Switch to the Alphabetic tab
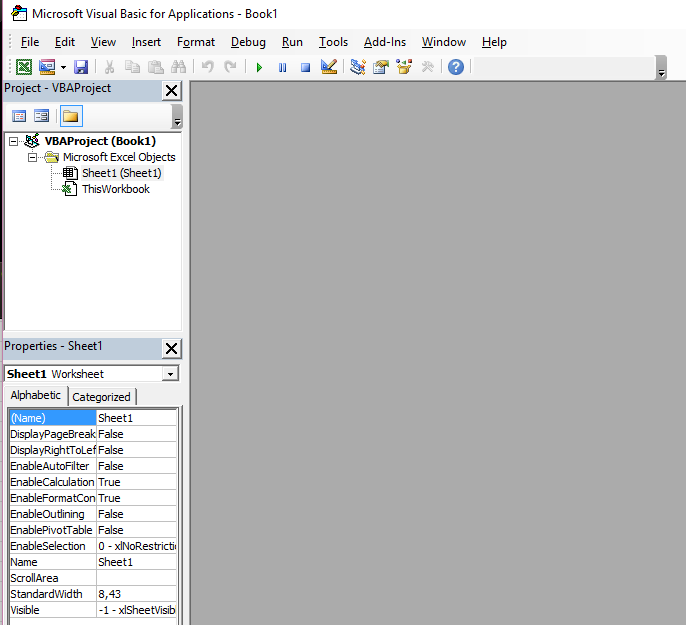Viewport: 686px width, 625px height. (35, 395)
